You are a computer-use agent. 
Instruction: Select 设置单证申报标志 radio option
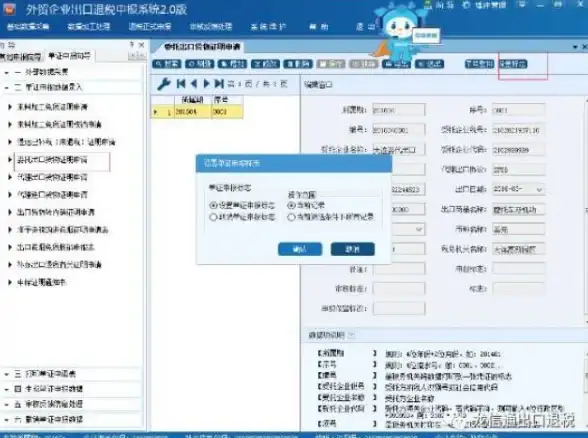pos(213,205)
